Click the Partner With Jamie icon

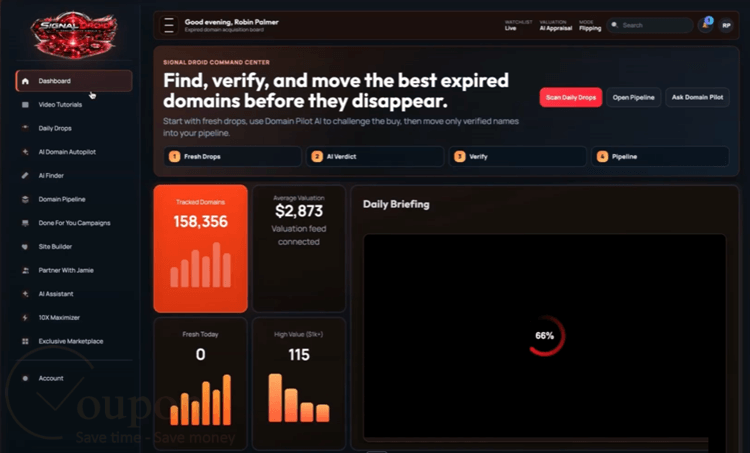(25, 270)
